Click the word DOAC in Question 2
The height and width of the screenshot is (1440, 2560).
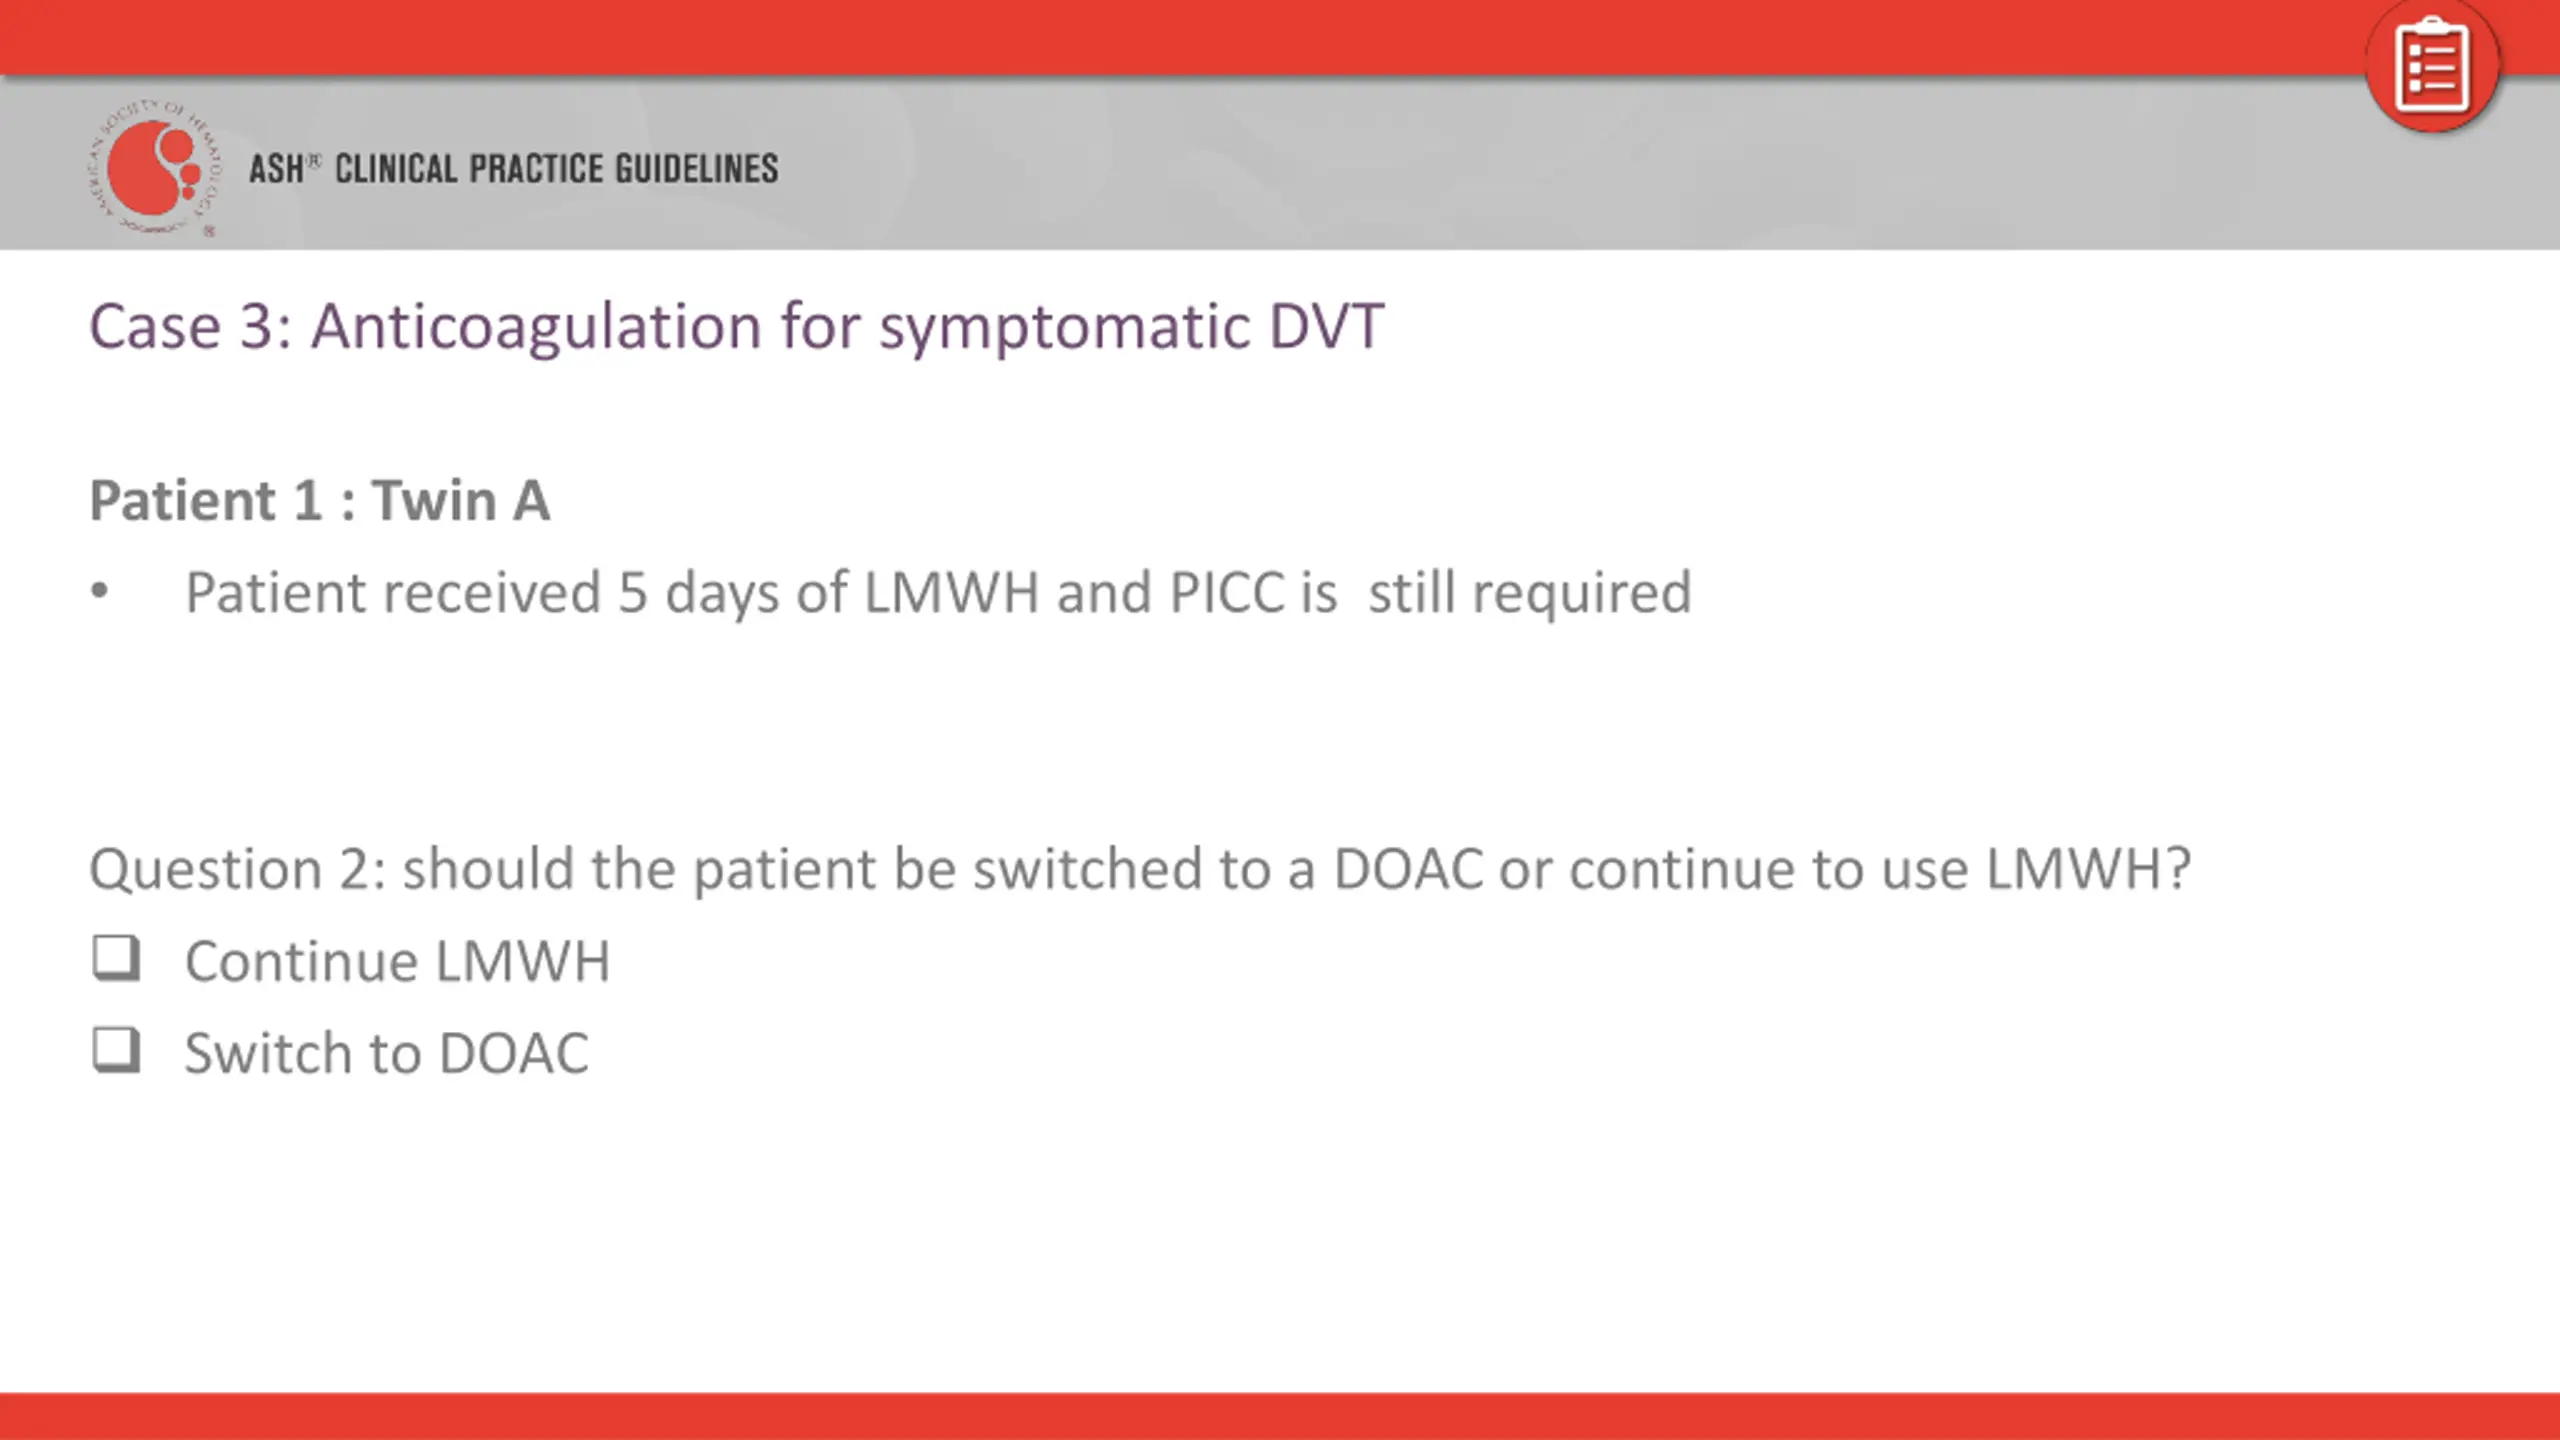1408,868
